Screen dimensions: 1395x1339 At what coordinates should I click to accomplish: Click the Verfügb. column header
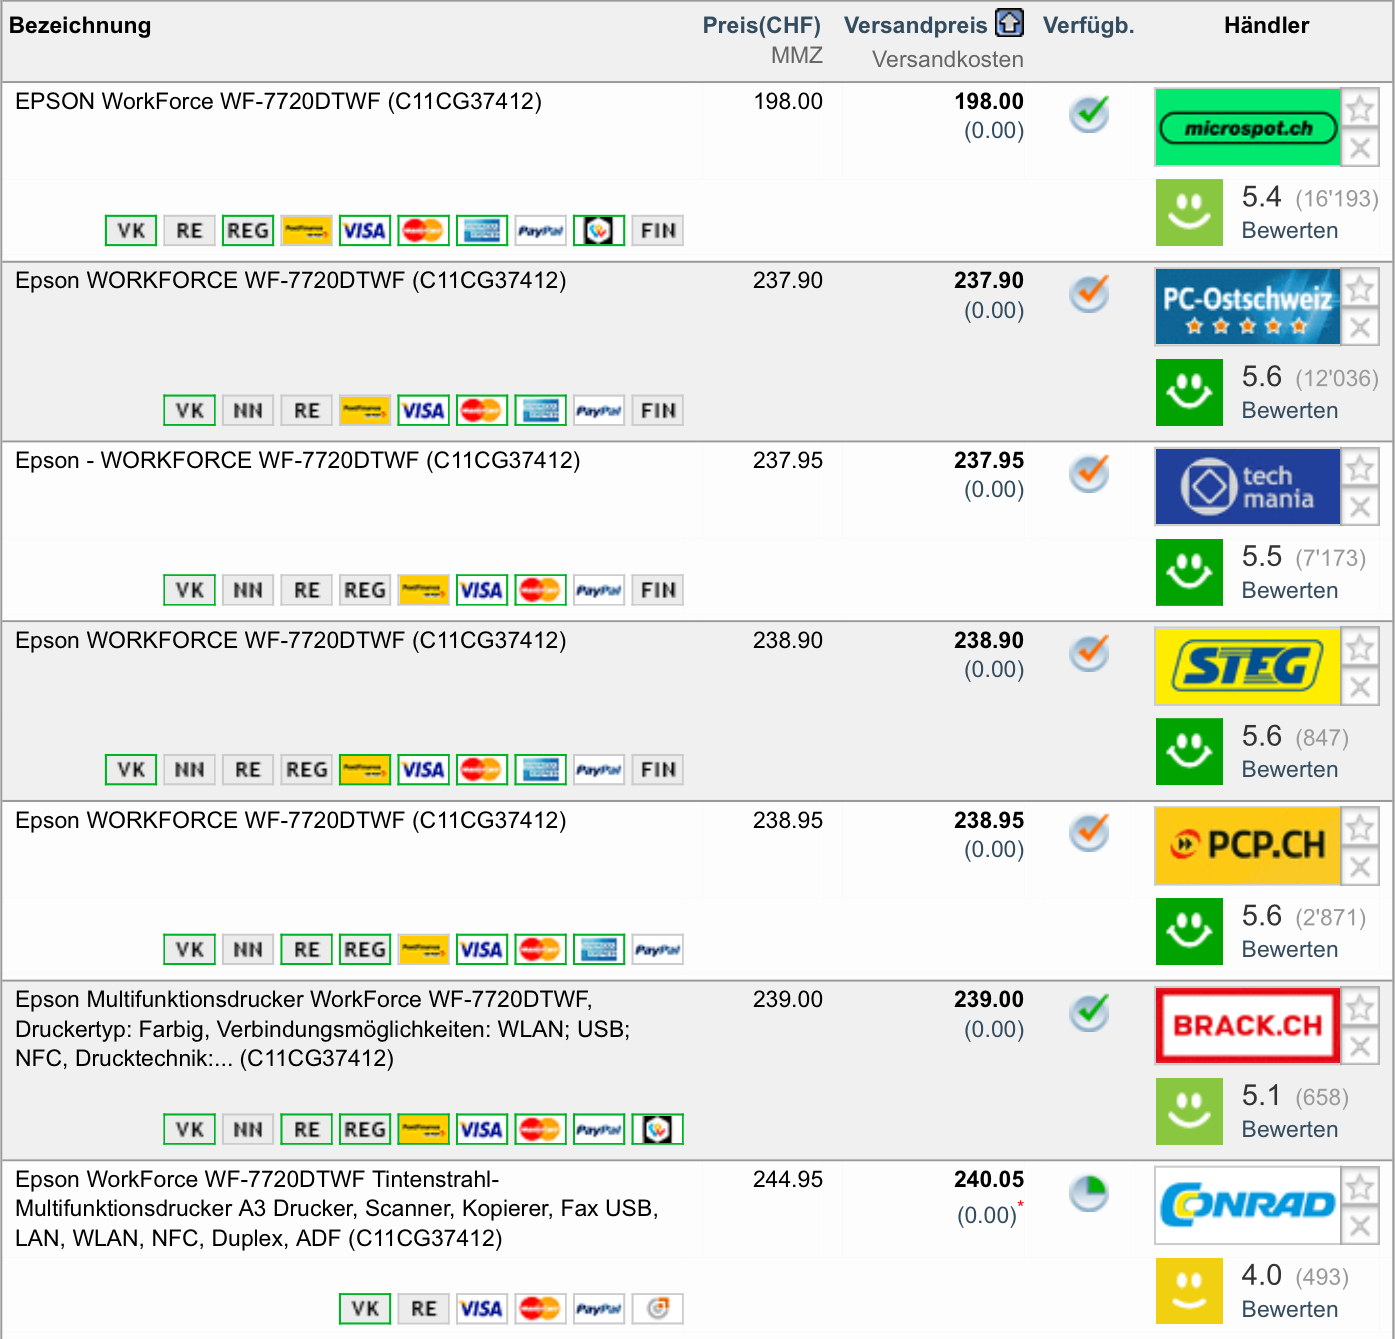click(1088, 26)
